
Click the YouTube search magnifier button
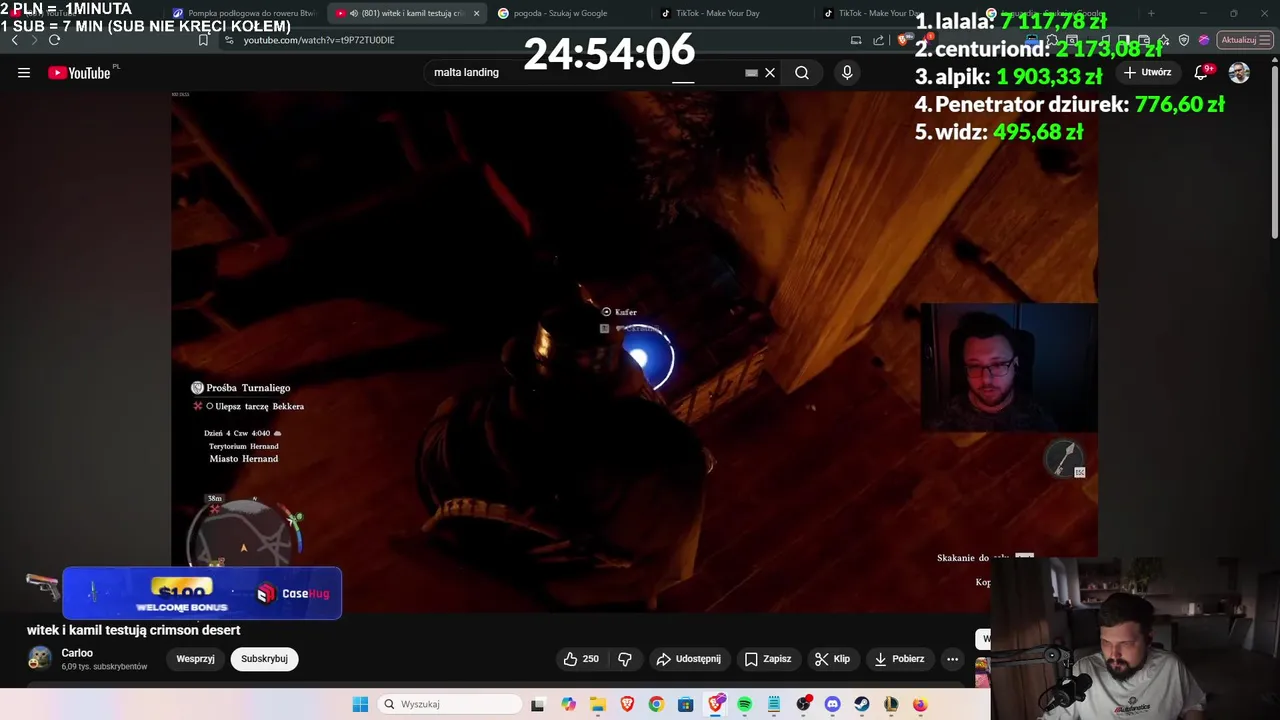click(x=802, y=72)
